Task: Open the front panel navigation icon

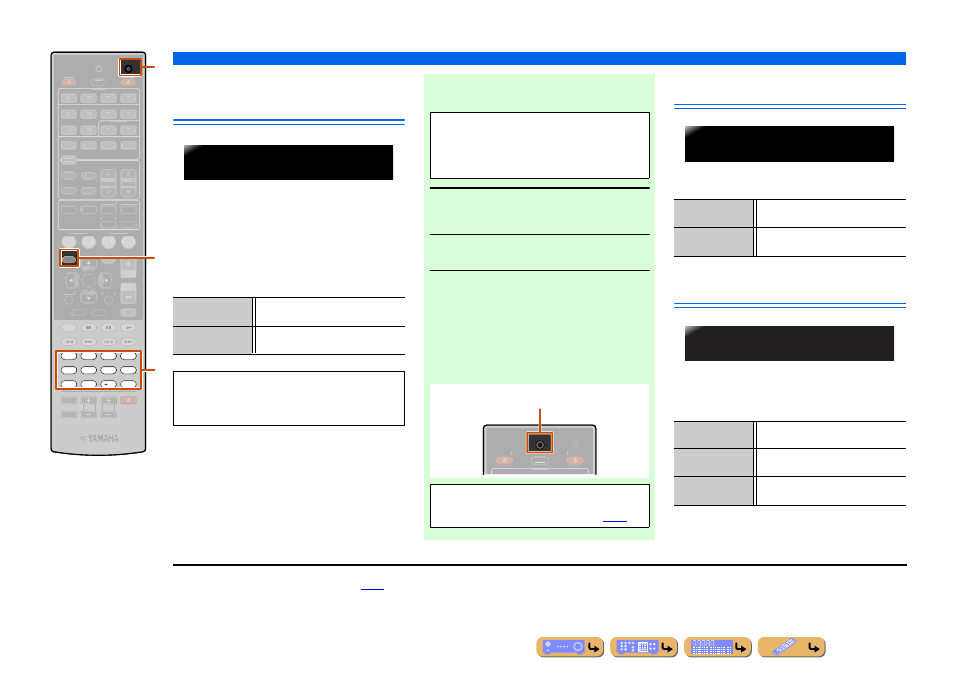Action: (570, 647)
